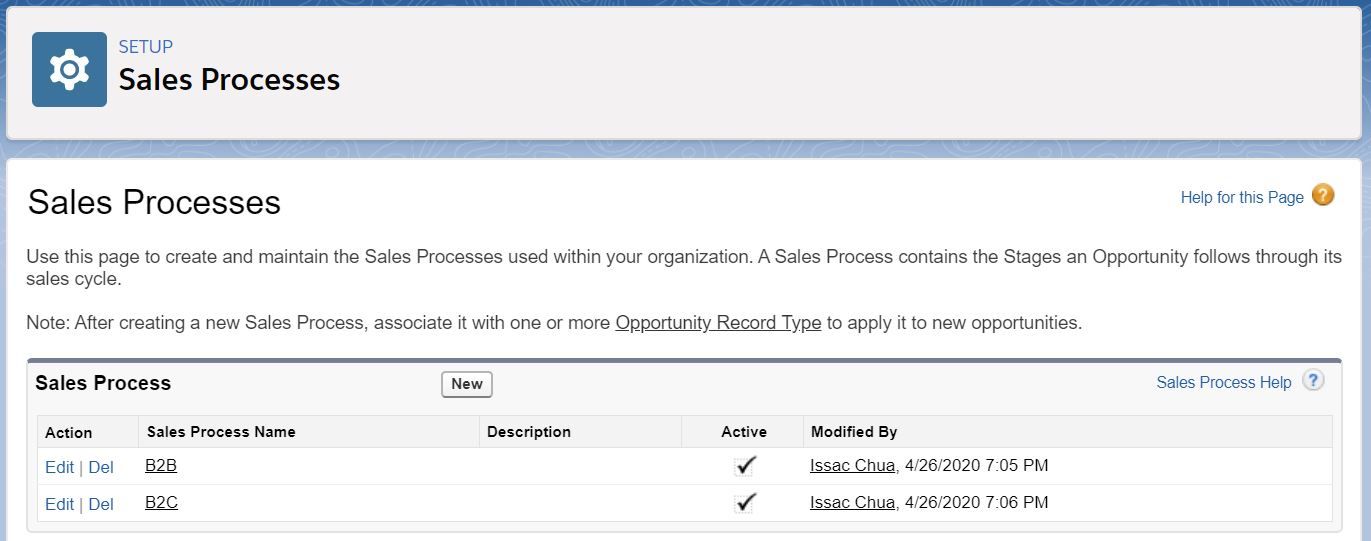Follow the Opportunity Record Type link
1371x541 pixels.
coord(718,323)
